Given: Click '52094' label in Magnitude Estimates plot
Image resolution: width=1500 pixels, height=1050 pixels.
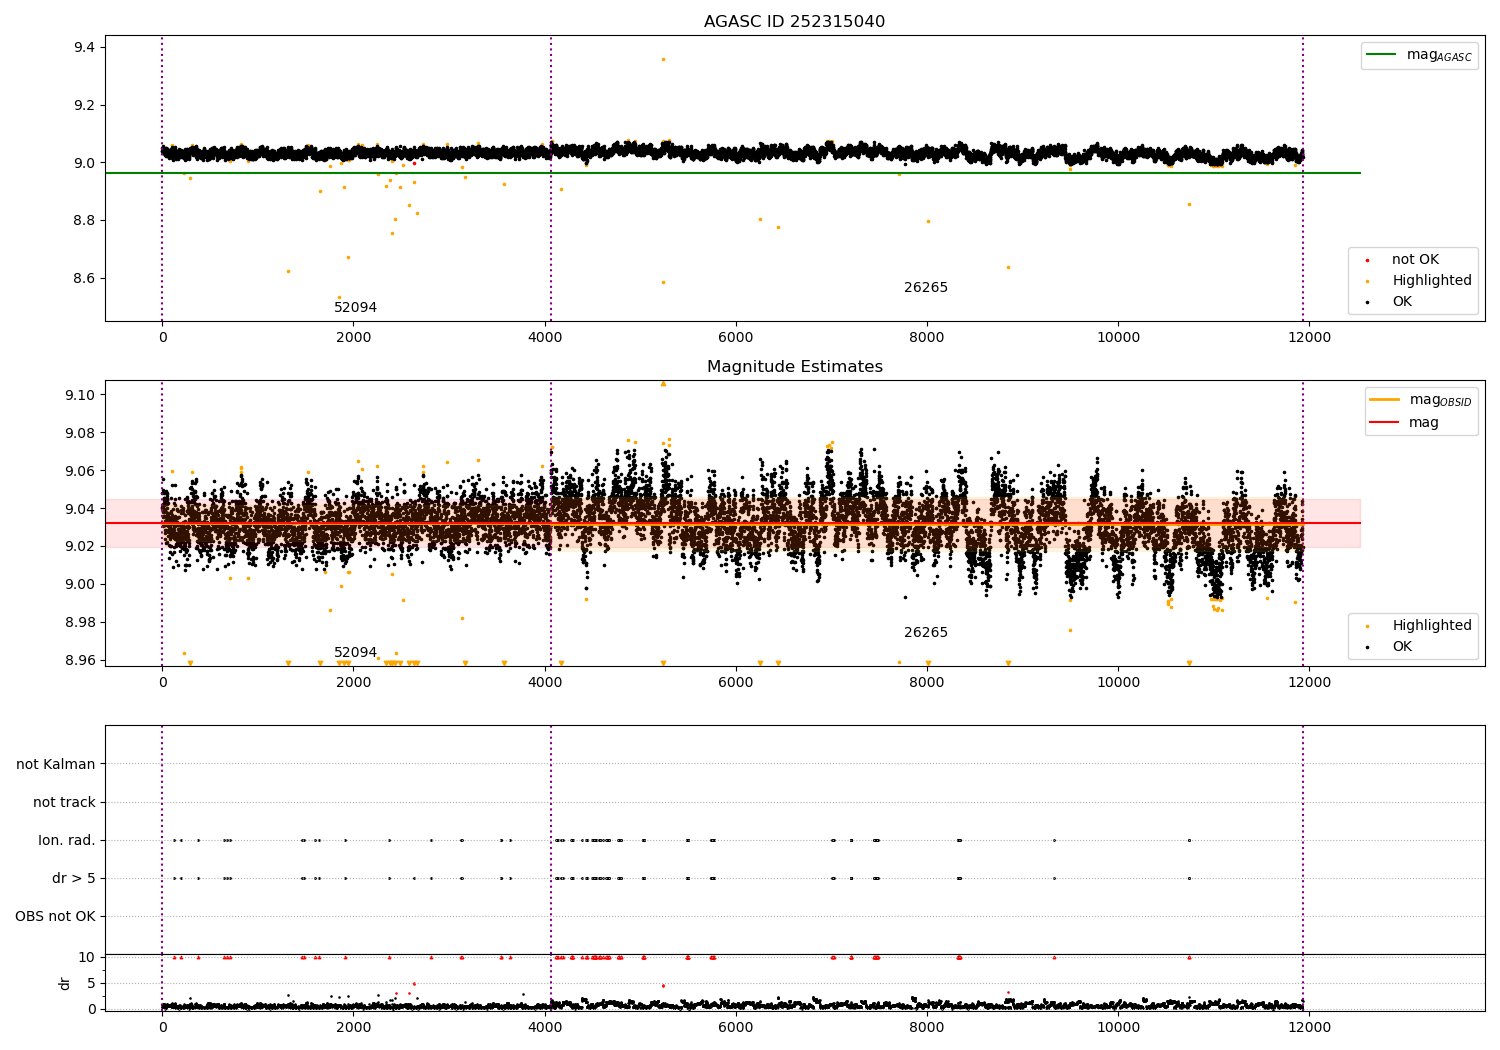Looking at the screenshot, I should point(355,653).
